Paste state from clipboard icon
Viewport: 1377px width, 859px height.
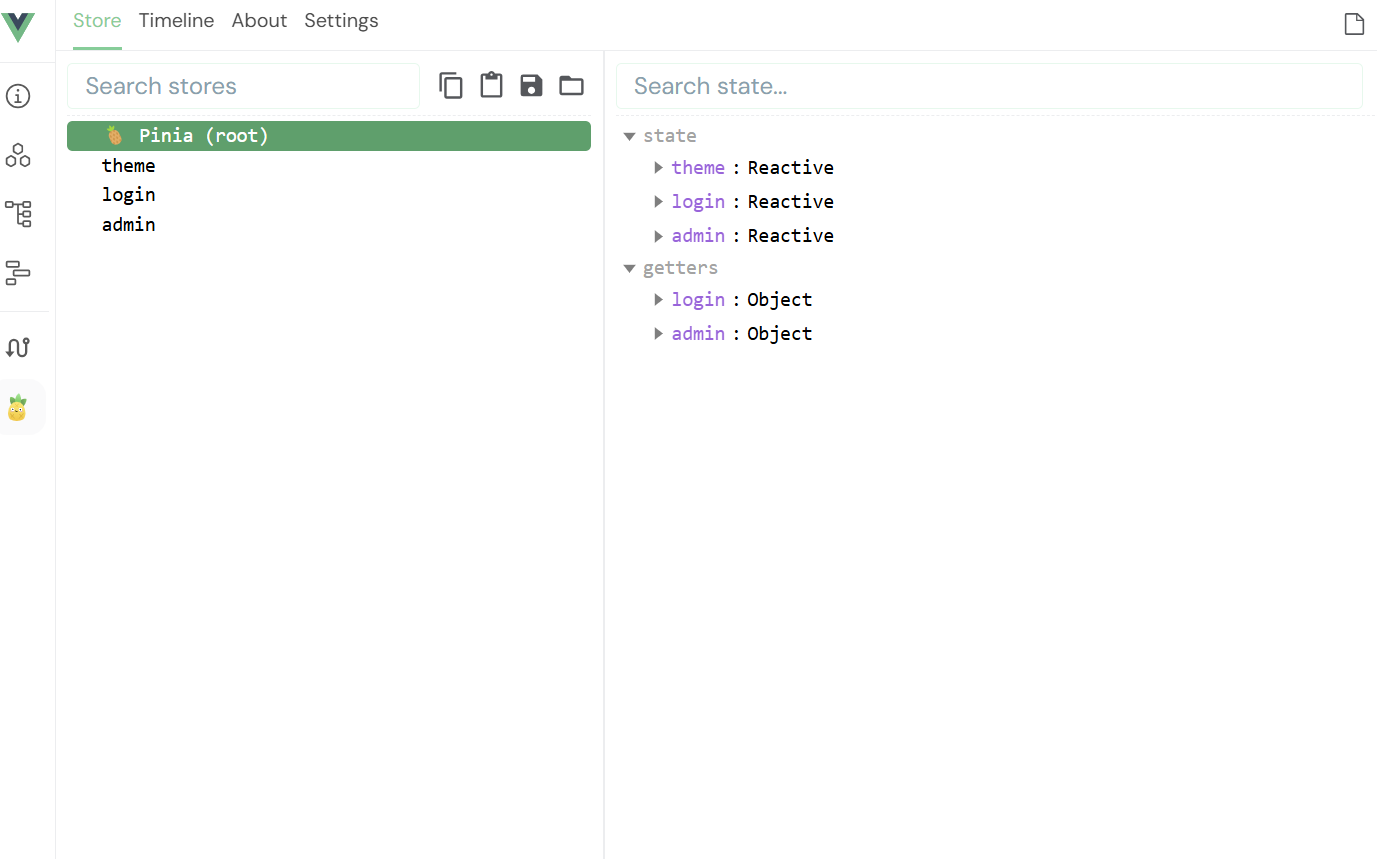pos(491,86)
